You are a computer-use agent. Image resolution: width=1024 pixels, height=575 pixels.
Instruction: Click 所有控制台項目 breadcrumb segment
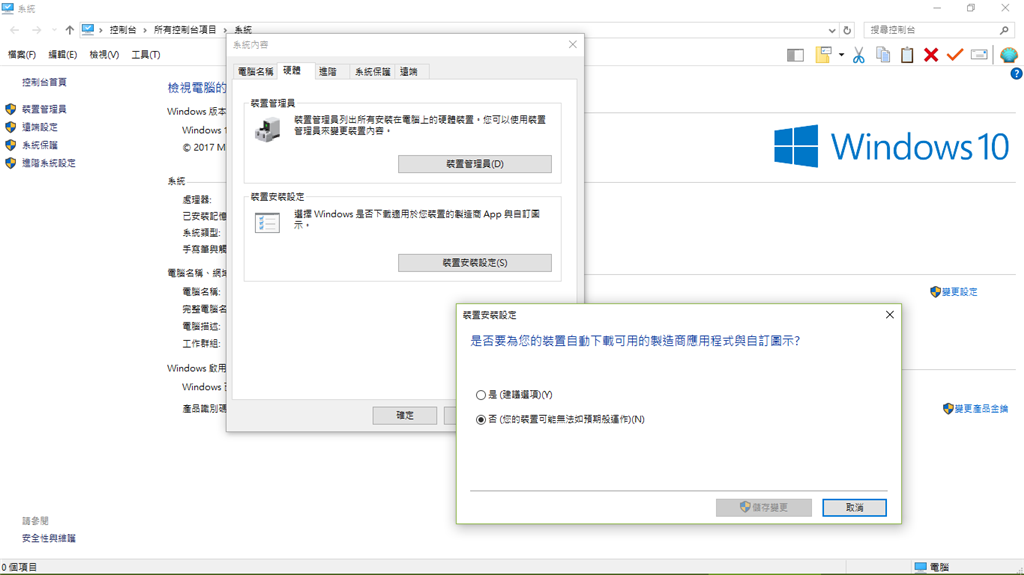click(185, 30)
